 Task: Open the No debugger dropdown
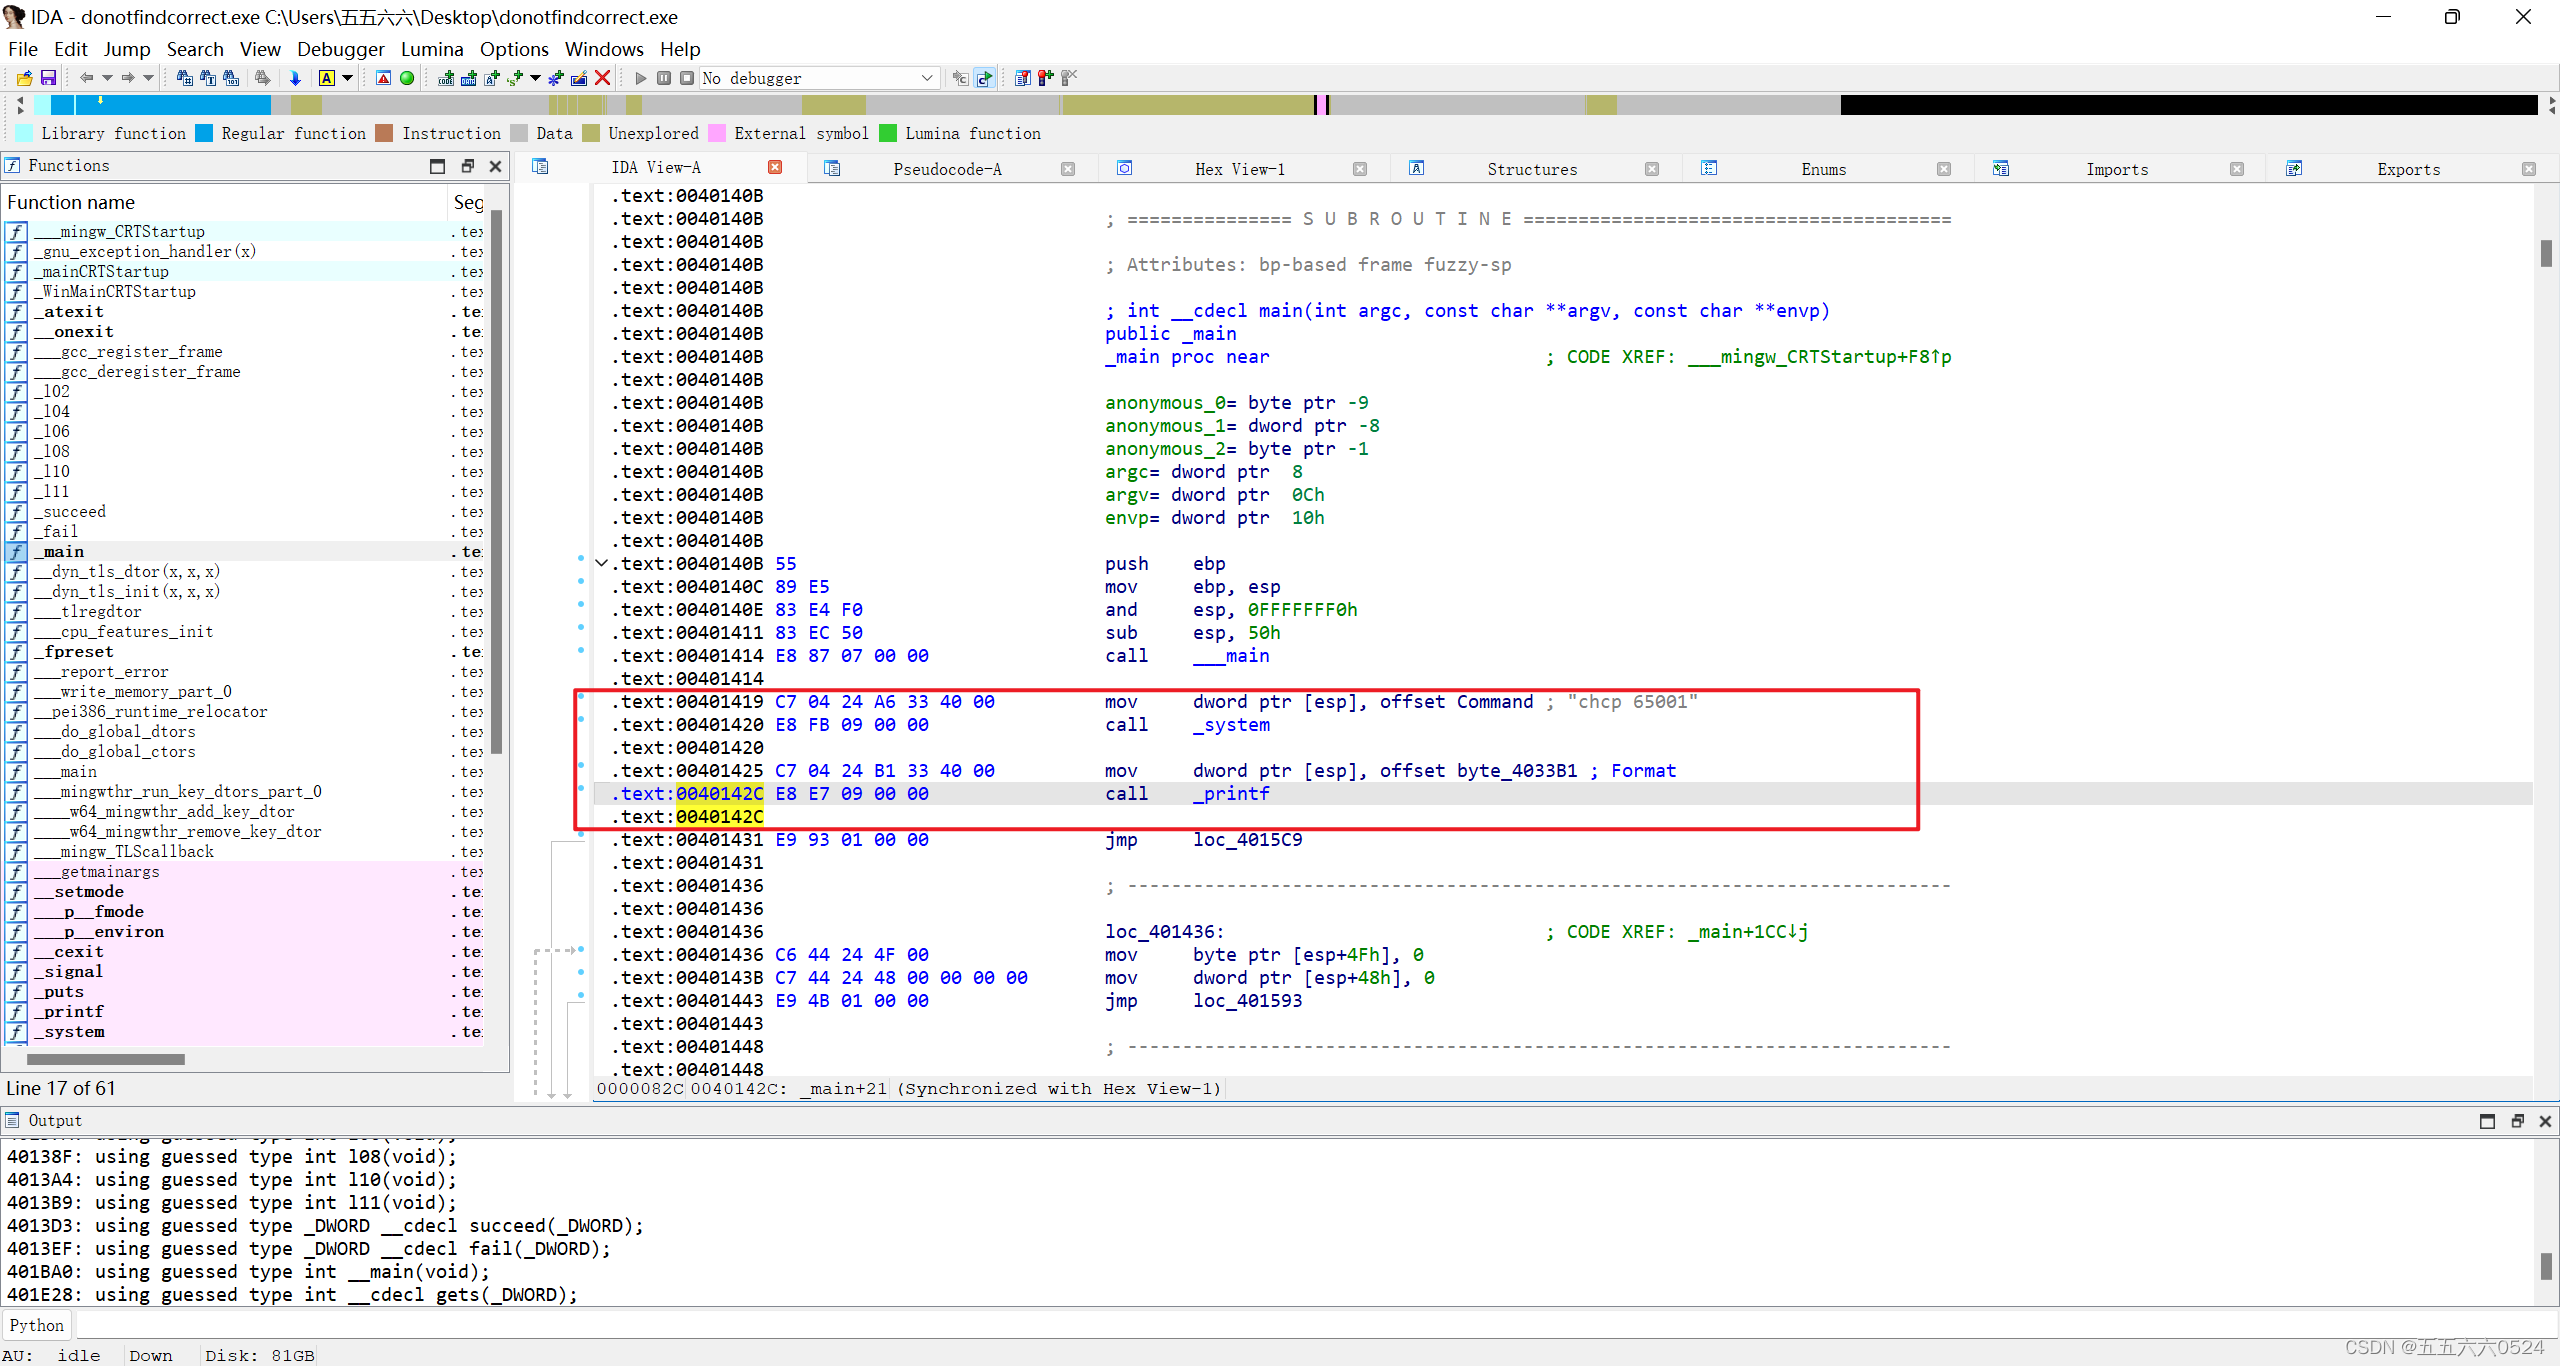[x=927, y=78]
